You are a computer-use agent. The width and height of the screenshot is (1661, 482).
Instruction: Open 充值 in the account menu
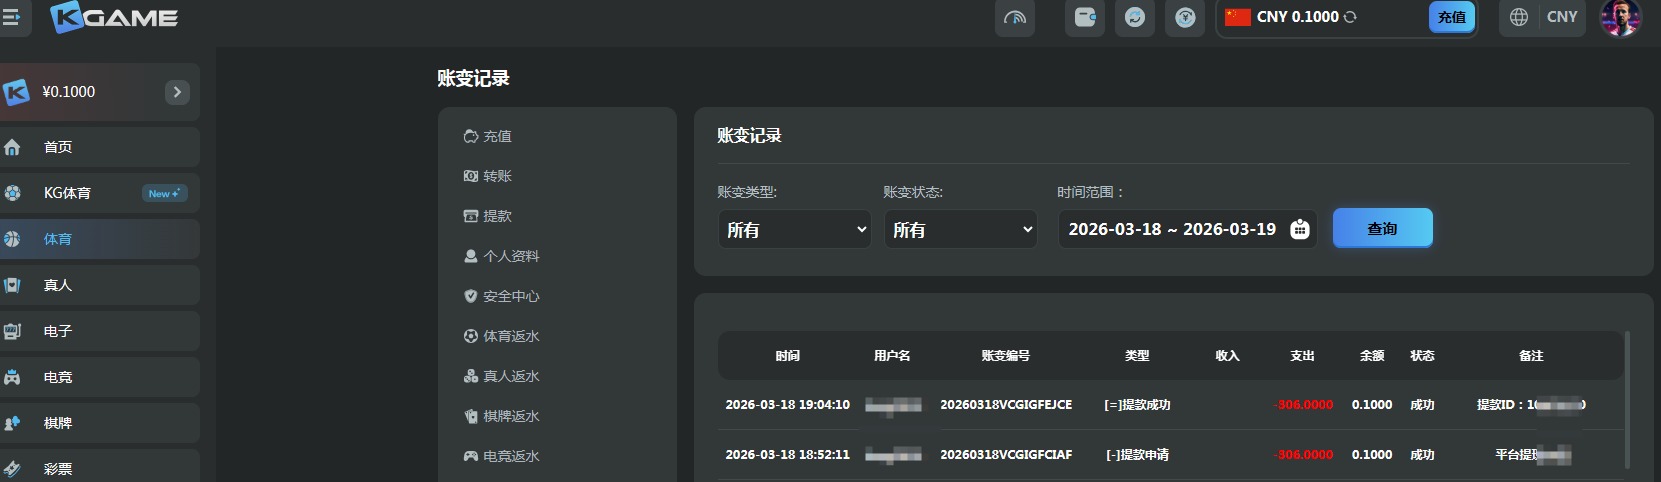pyautogui.click(x=488, y=136)
